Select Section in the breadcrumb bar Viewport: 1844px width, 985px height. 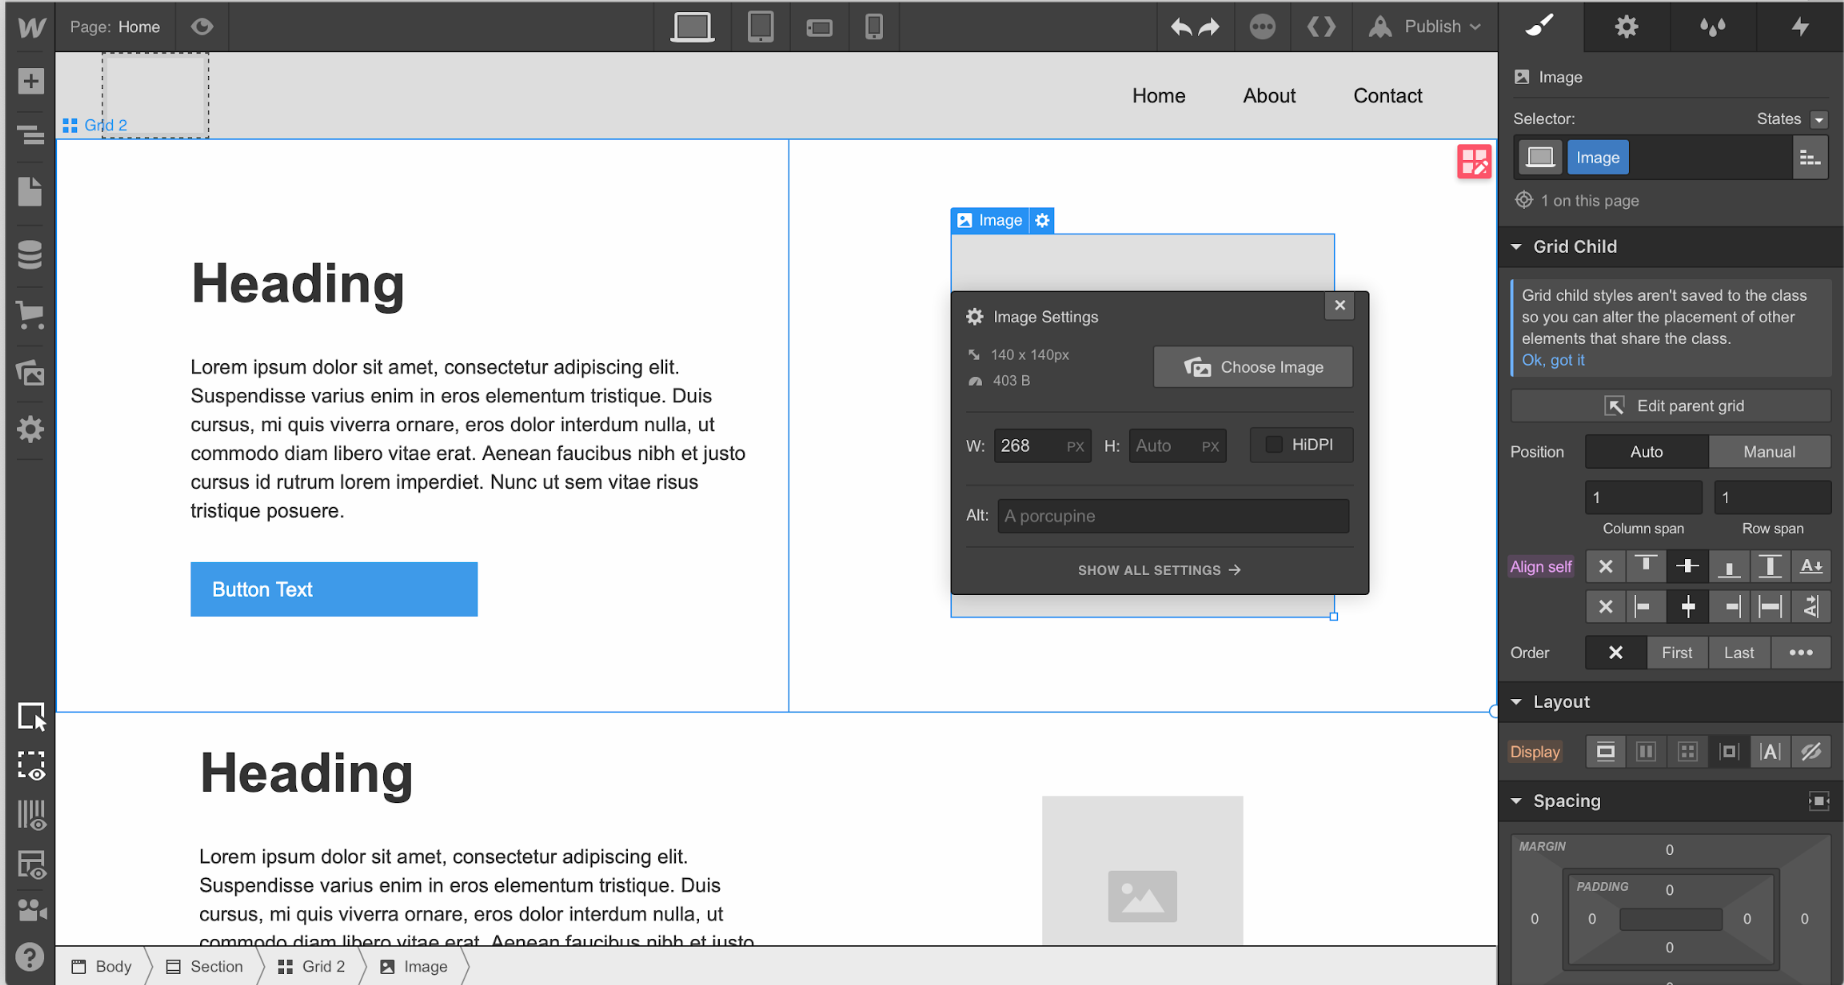point(205,967)
